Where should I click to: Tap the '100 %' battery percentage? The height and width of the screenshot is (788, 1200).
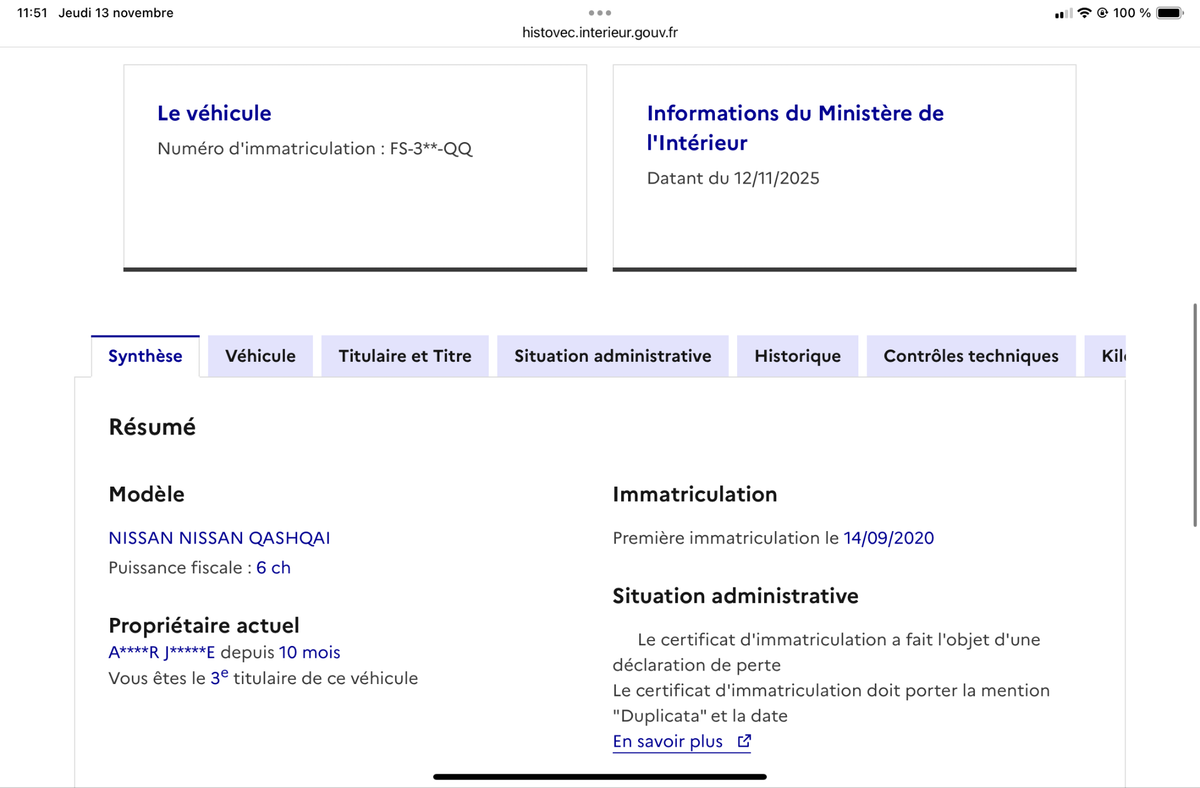point(1132,13)
